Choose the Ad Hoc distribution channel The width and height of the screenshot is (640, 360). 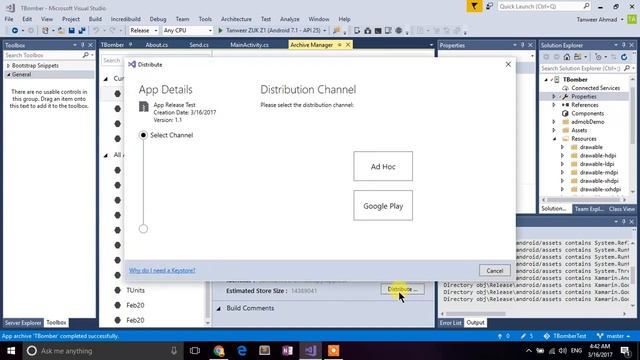click(x=383, y=166)
